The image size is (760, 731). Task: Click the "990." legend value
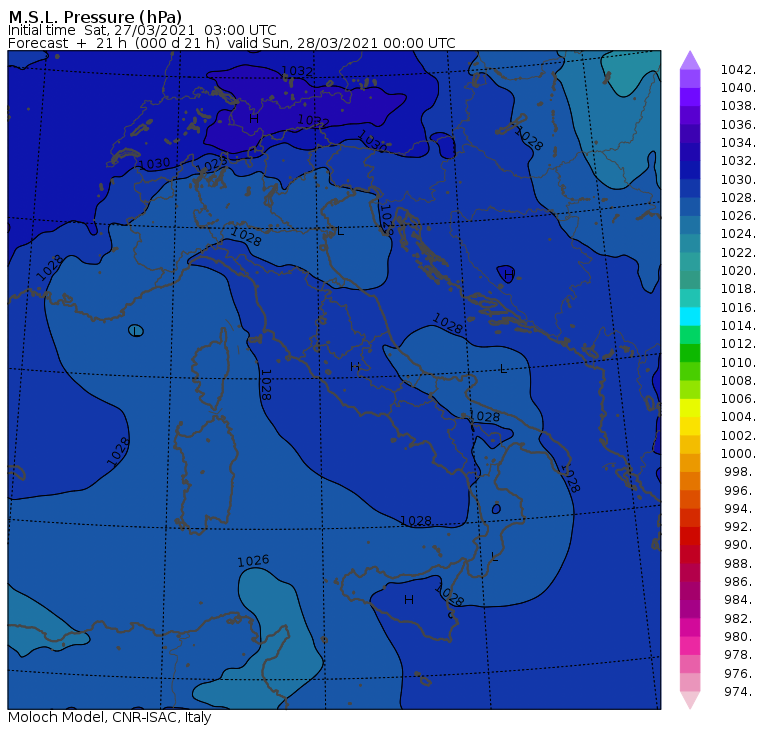coord(740,544)
